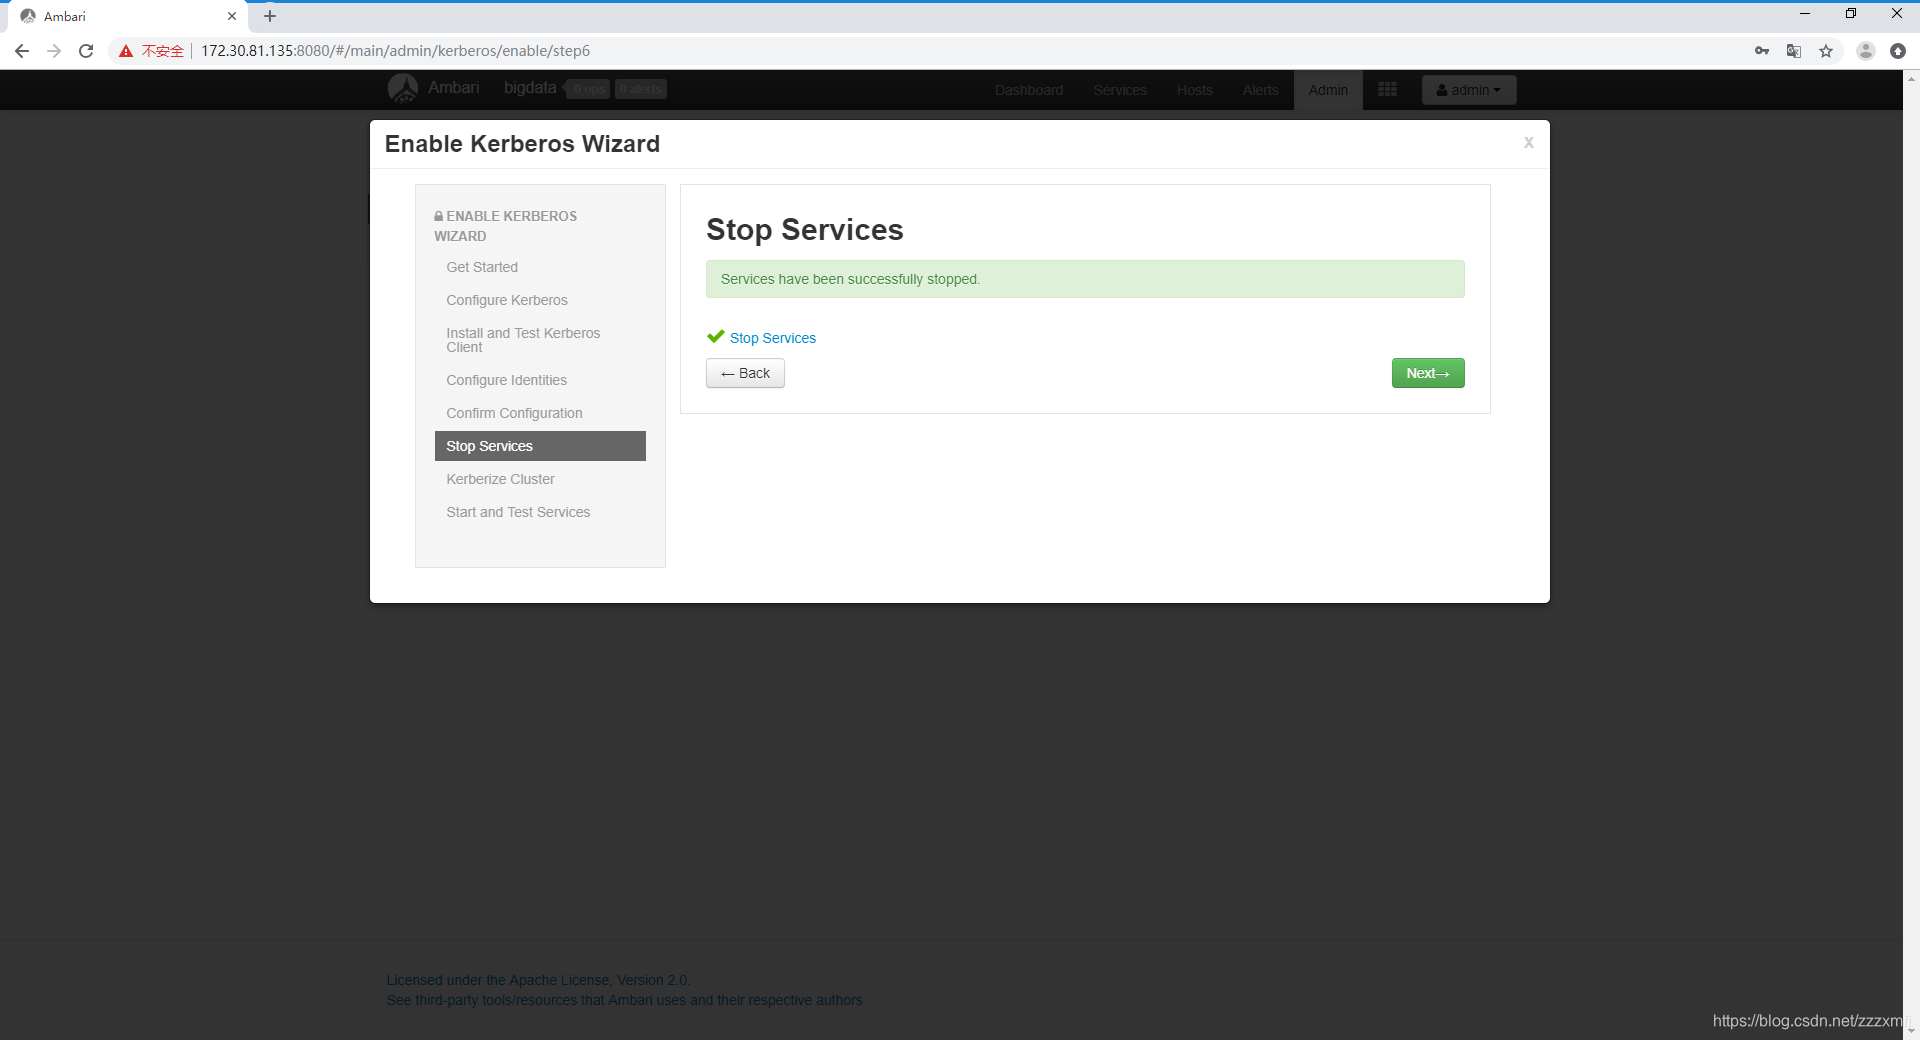This screenshot has width=1920, height=1040.
Task: Select Start and Test Services step
Action: pyautogui.click(x=518, y=512)
